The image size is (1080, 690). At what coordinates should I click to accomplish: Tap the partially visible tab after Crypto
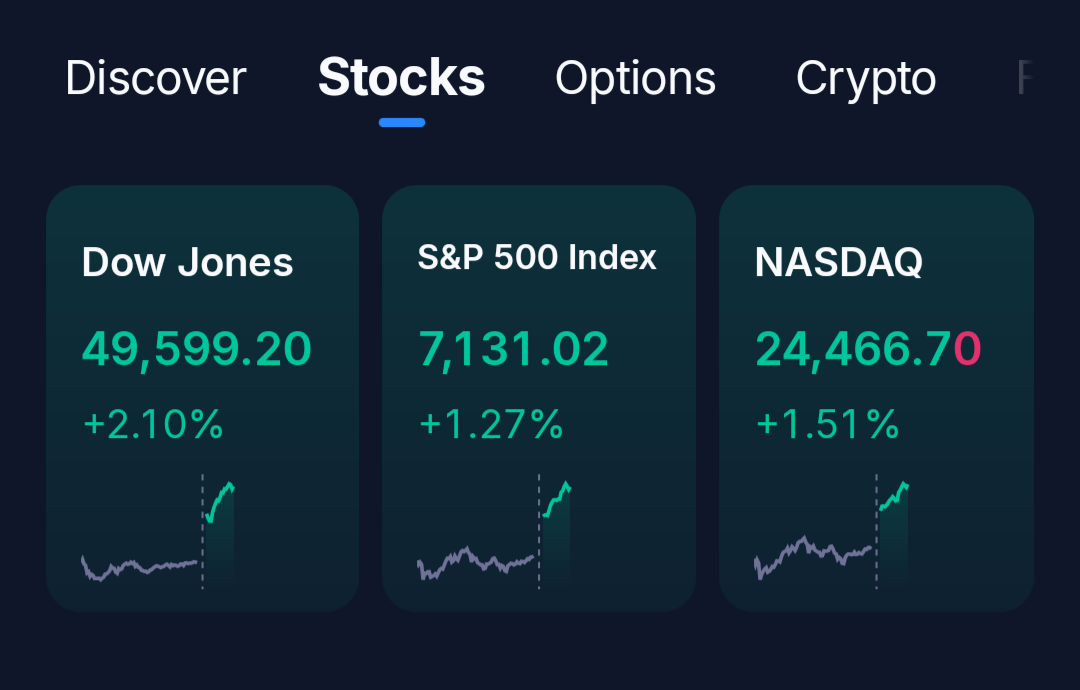(1023, 78)
